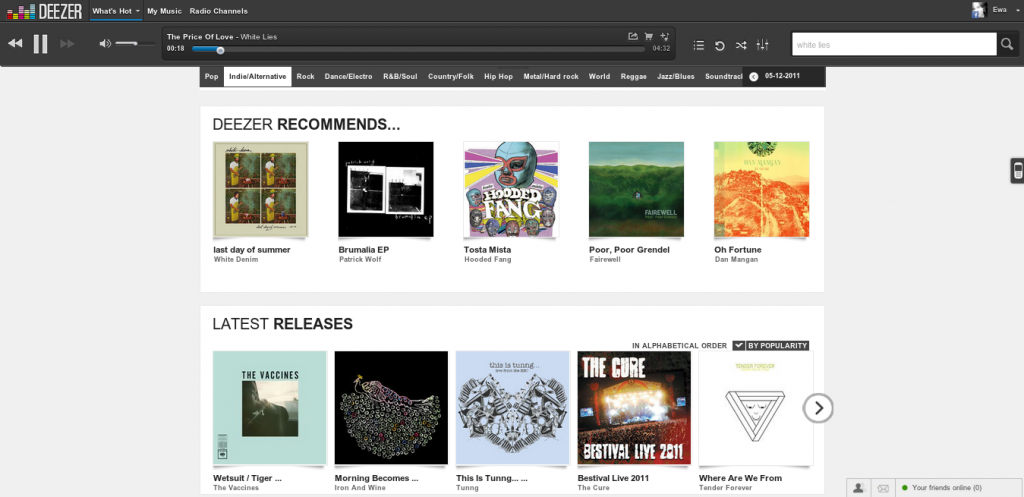The image size is (1024, 497).
Task: Select the Country/Folk genre tab
Action: coord(451,76)
